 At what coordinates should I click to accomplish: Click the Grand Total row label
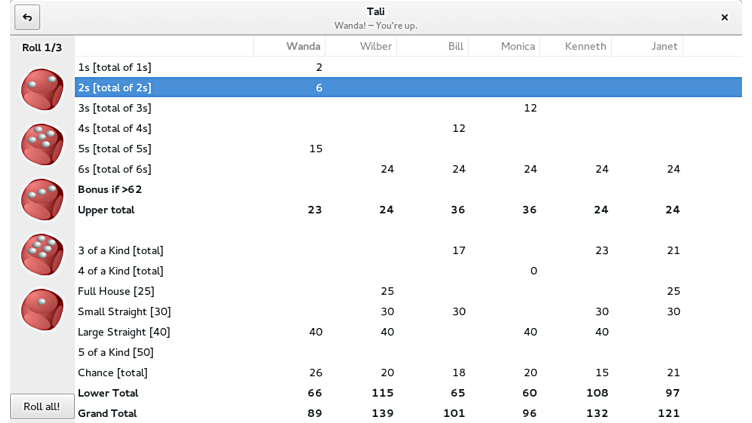[x=107, y=413]
